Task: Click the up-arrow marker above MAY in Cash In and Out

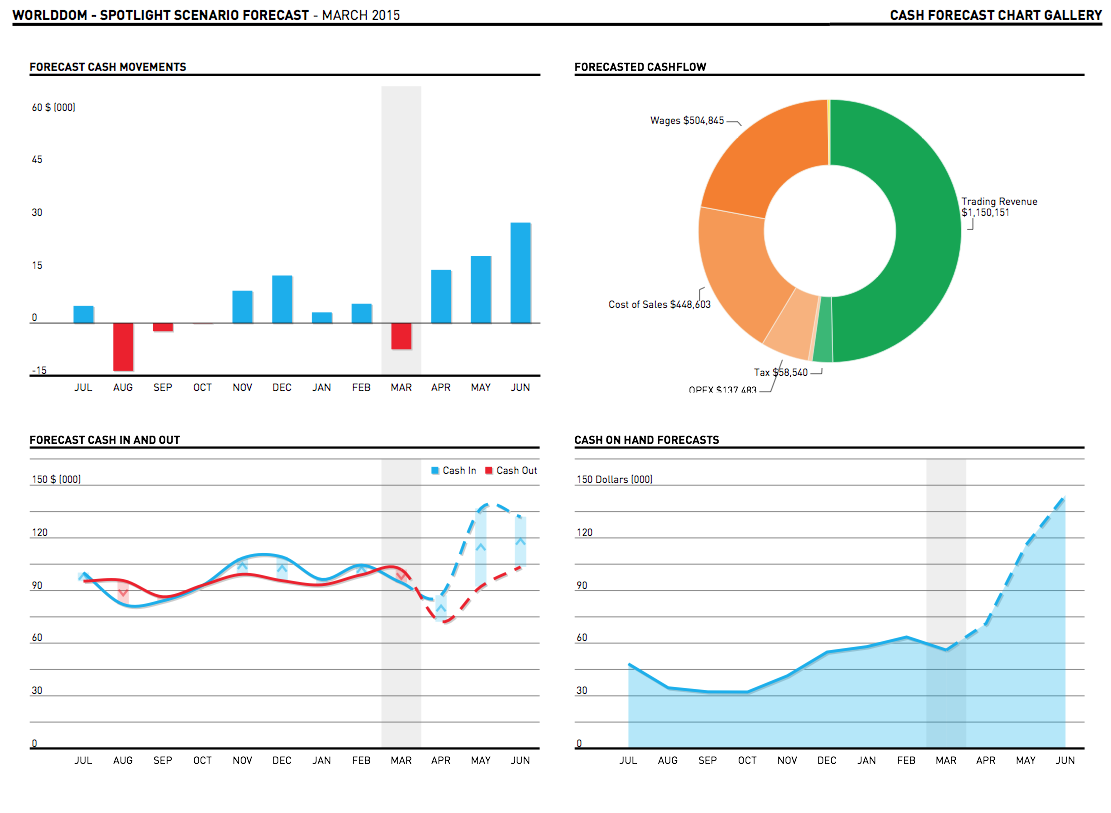Action: point(481,547)
